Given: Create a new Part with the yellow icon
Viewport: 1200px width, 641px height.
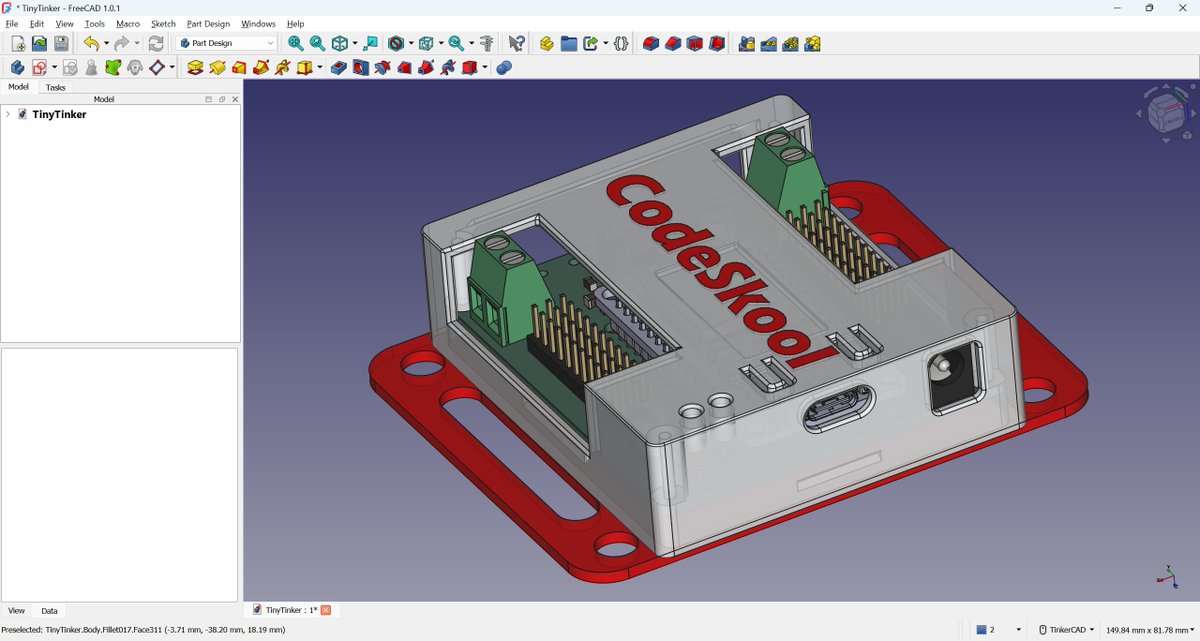Looking at the screenshot, I should tap(546, 43).
